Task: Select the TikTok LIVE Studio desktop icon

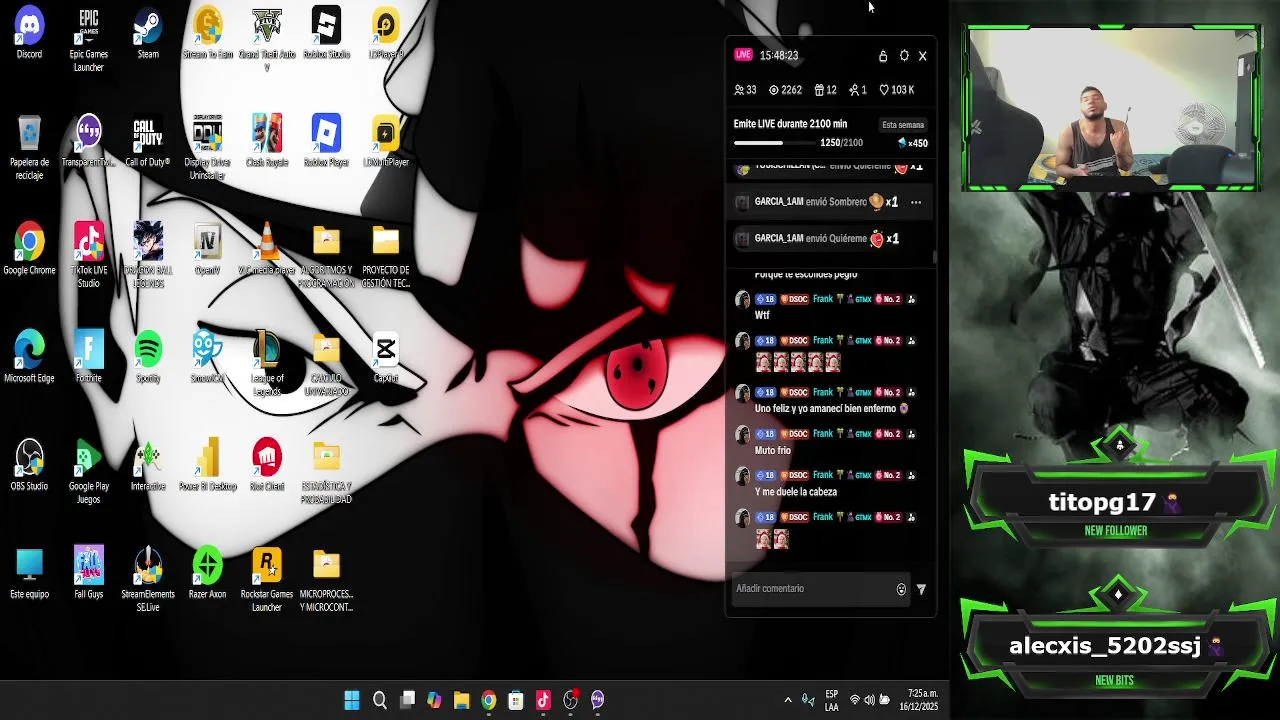Action: click(88, 256)
